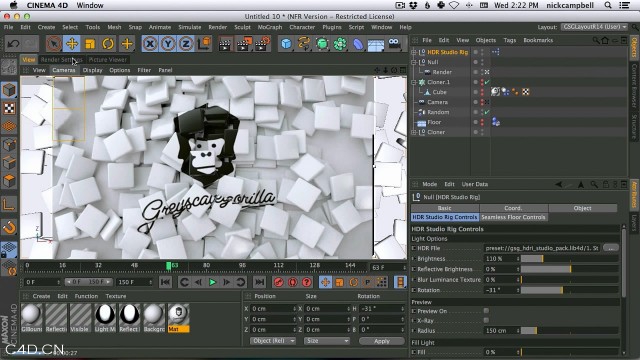Toggle Y axis lock

pos(168,44)
